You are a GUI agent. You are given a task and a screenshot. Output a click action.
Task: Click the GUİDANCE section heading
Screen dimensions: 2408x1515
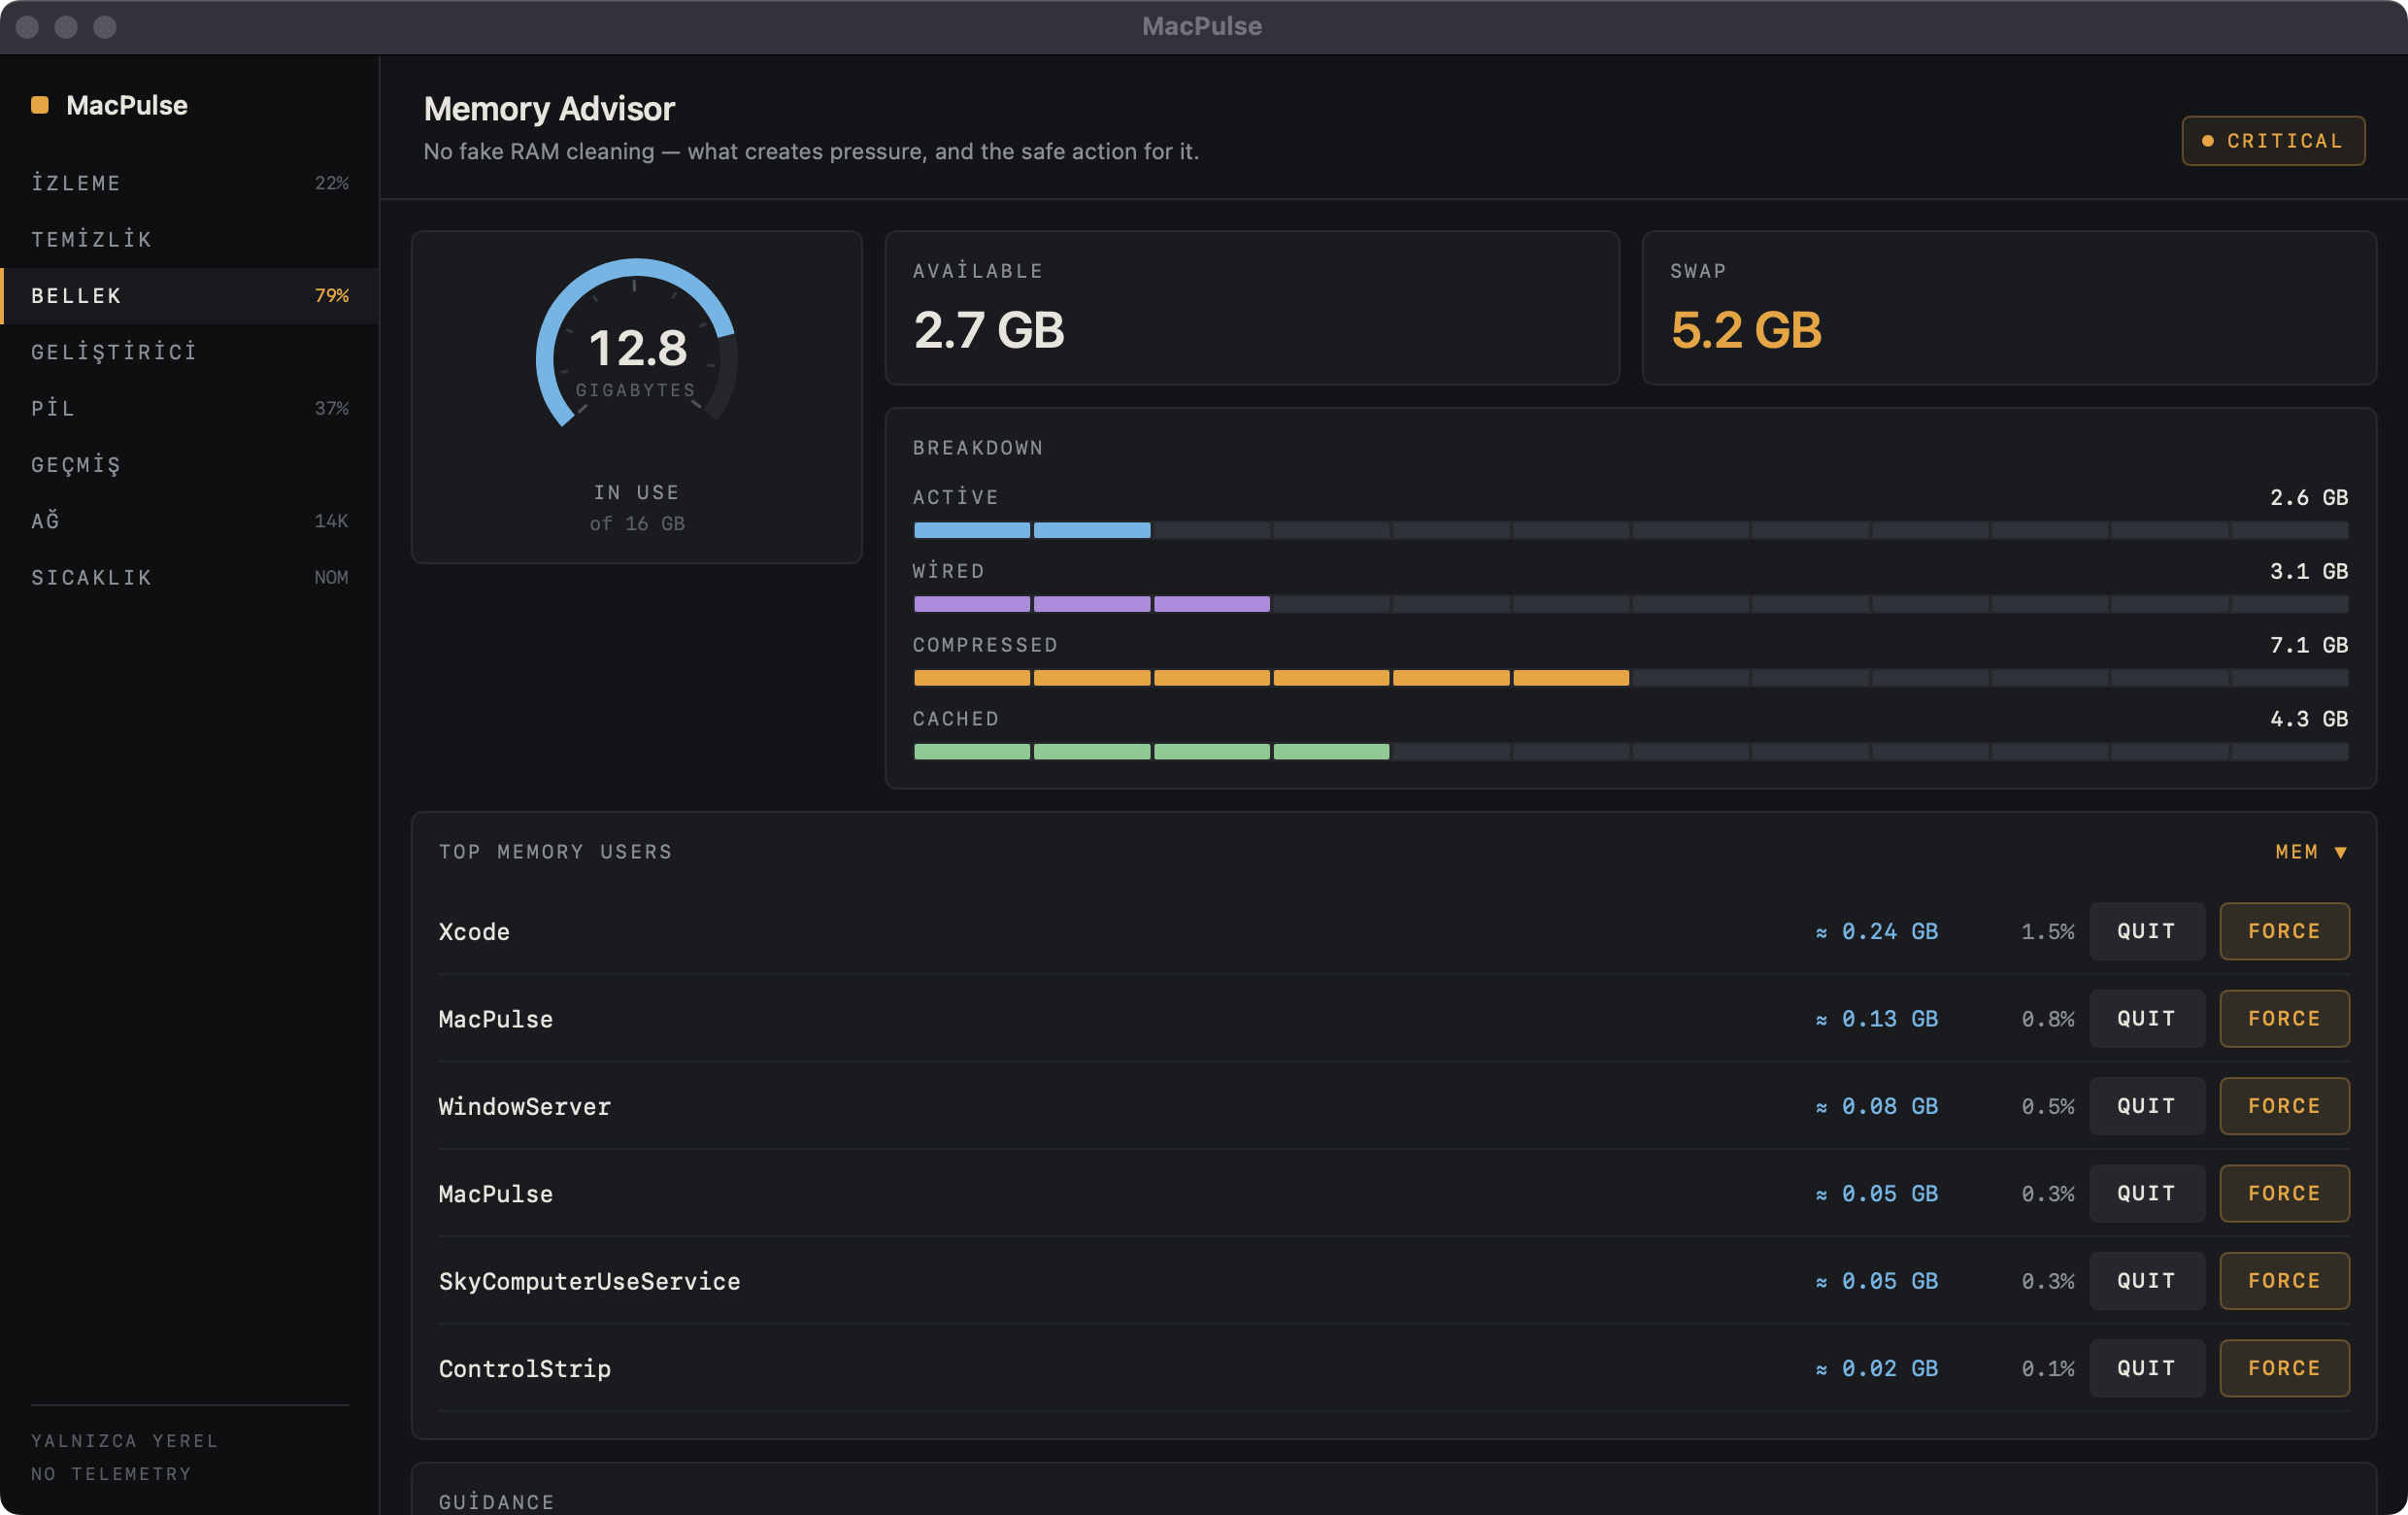[496, 1502]
